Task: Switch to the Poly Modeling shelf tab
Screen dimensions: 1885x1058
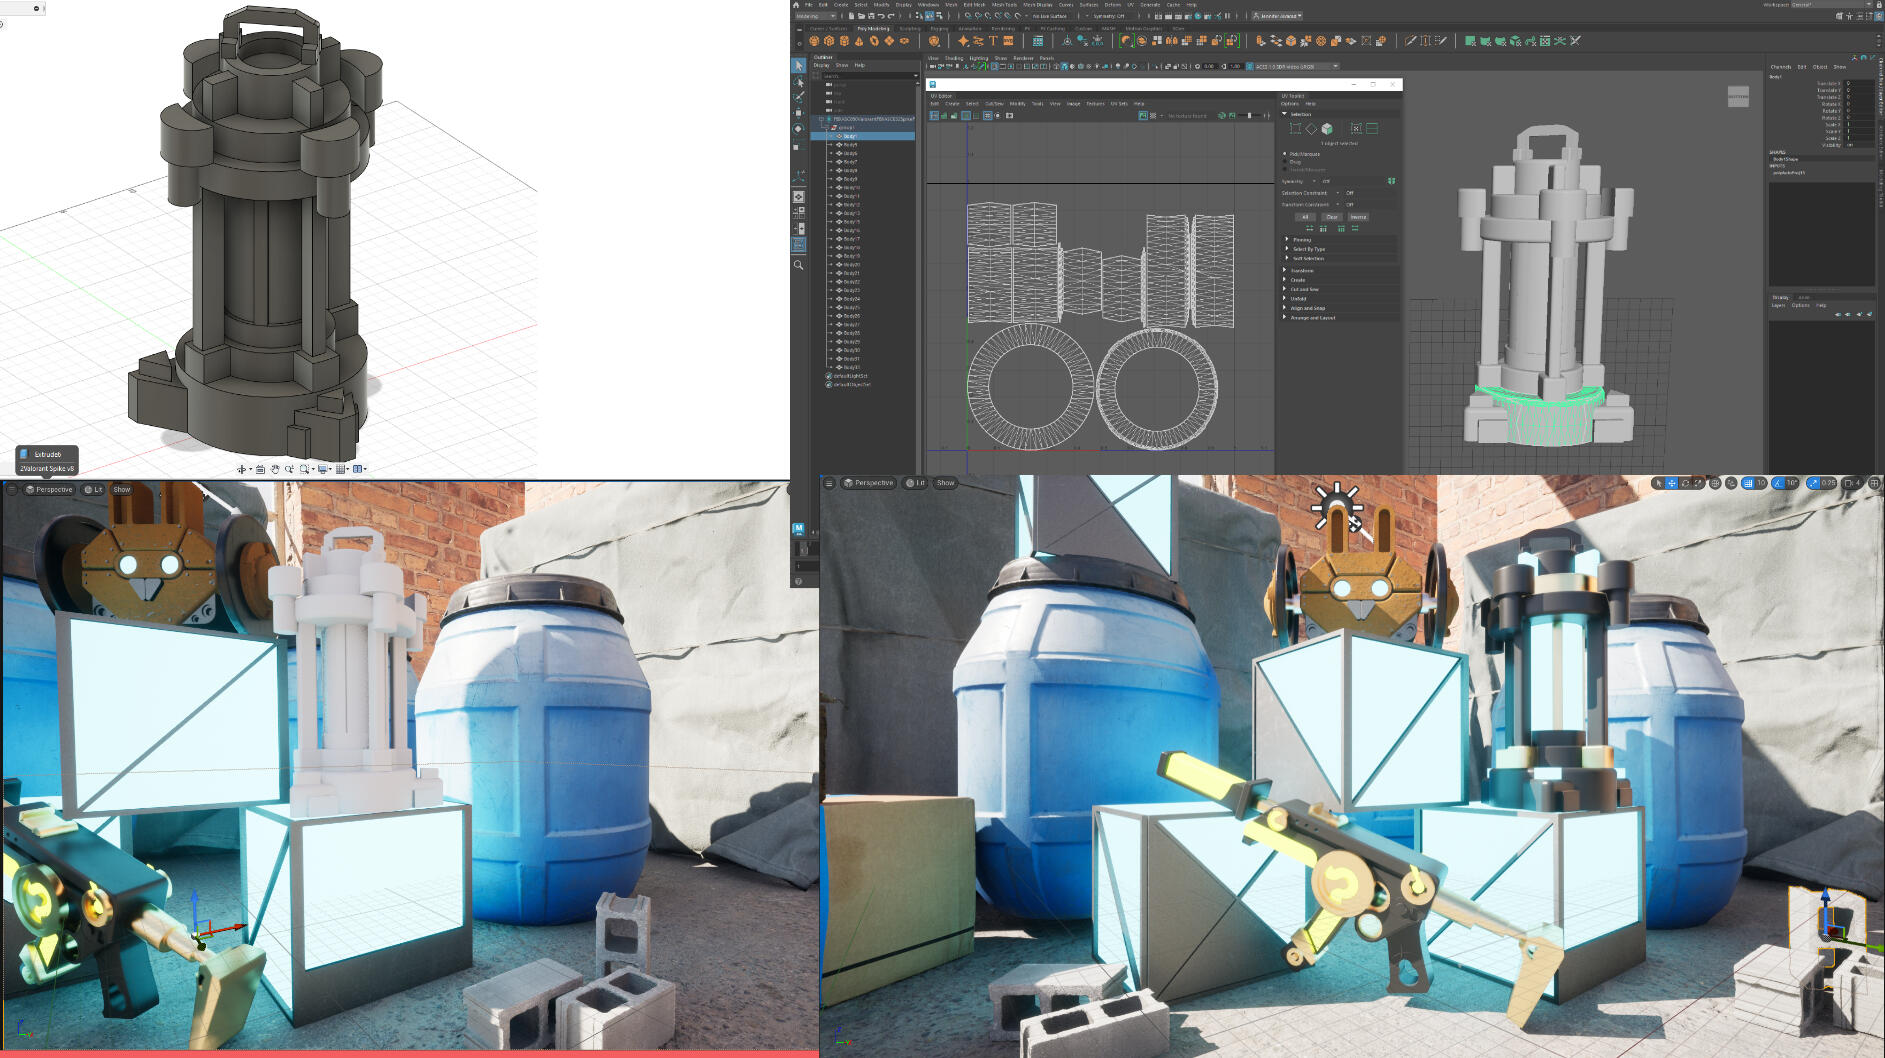Action: pyautogui.click(x=872, y=29)
